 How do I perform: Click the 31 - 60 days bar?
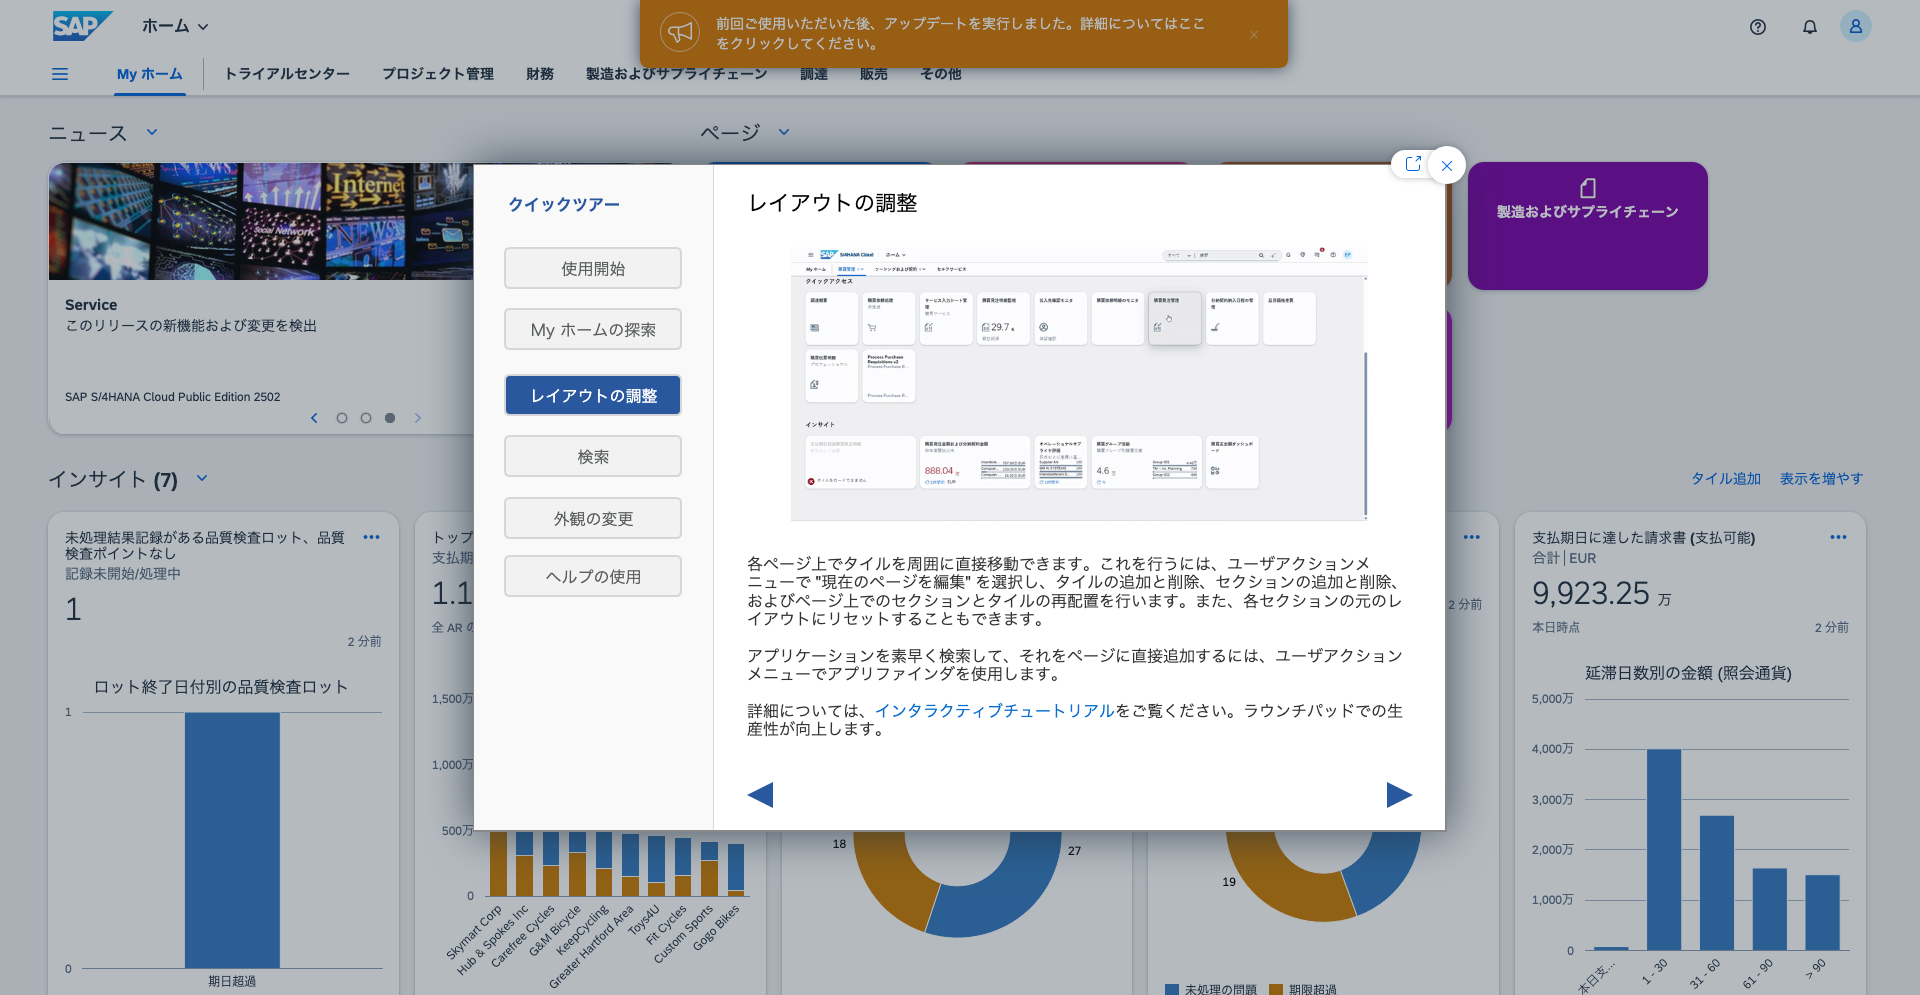click(x=1717, y=883)
